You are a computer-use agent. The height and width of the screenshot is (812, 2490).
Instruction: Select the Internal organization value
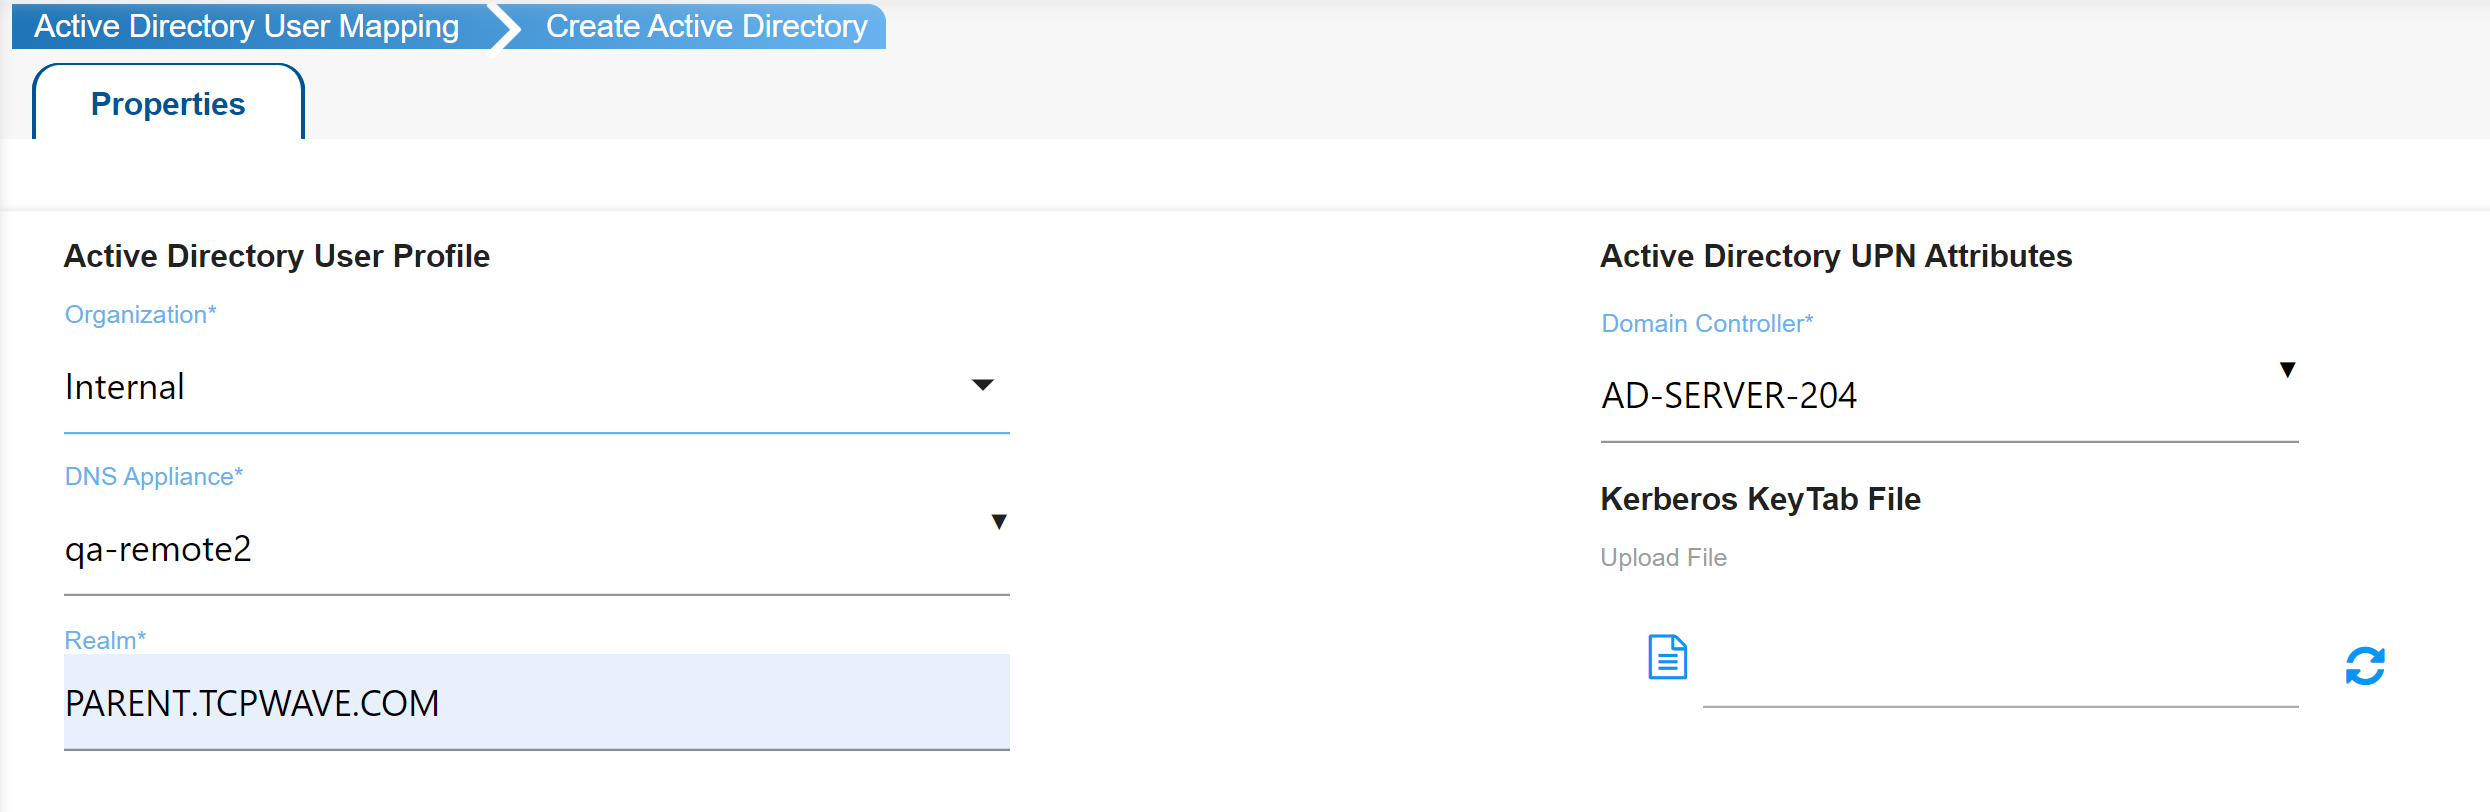125,387
